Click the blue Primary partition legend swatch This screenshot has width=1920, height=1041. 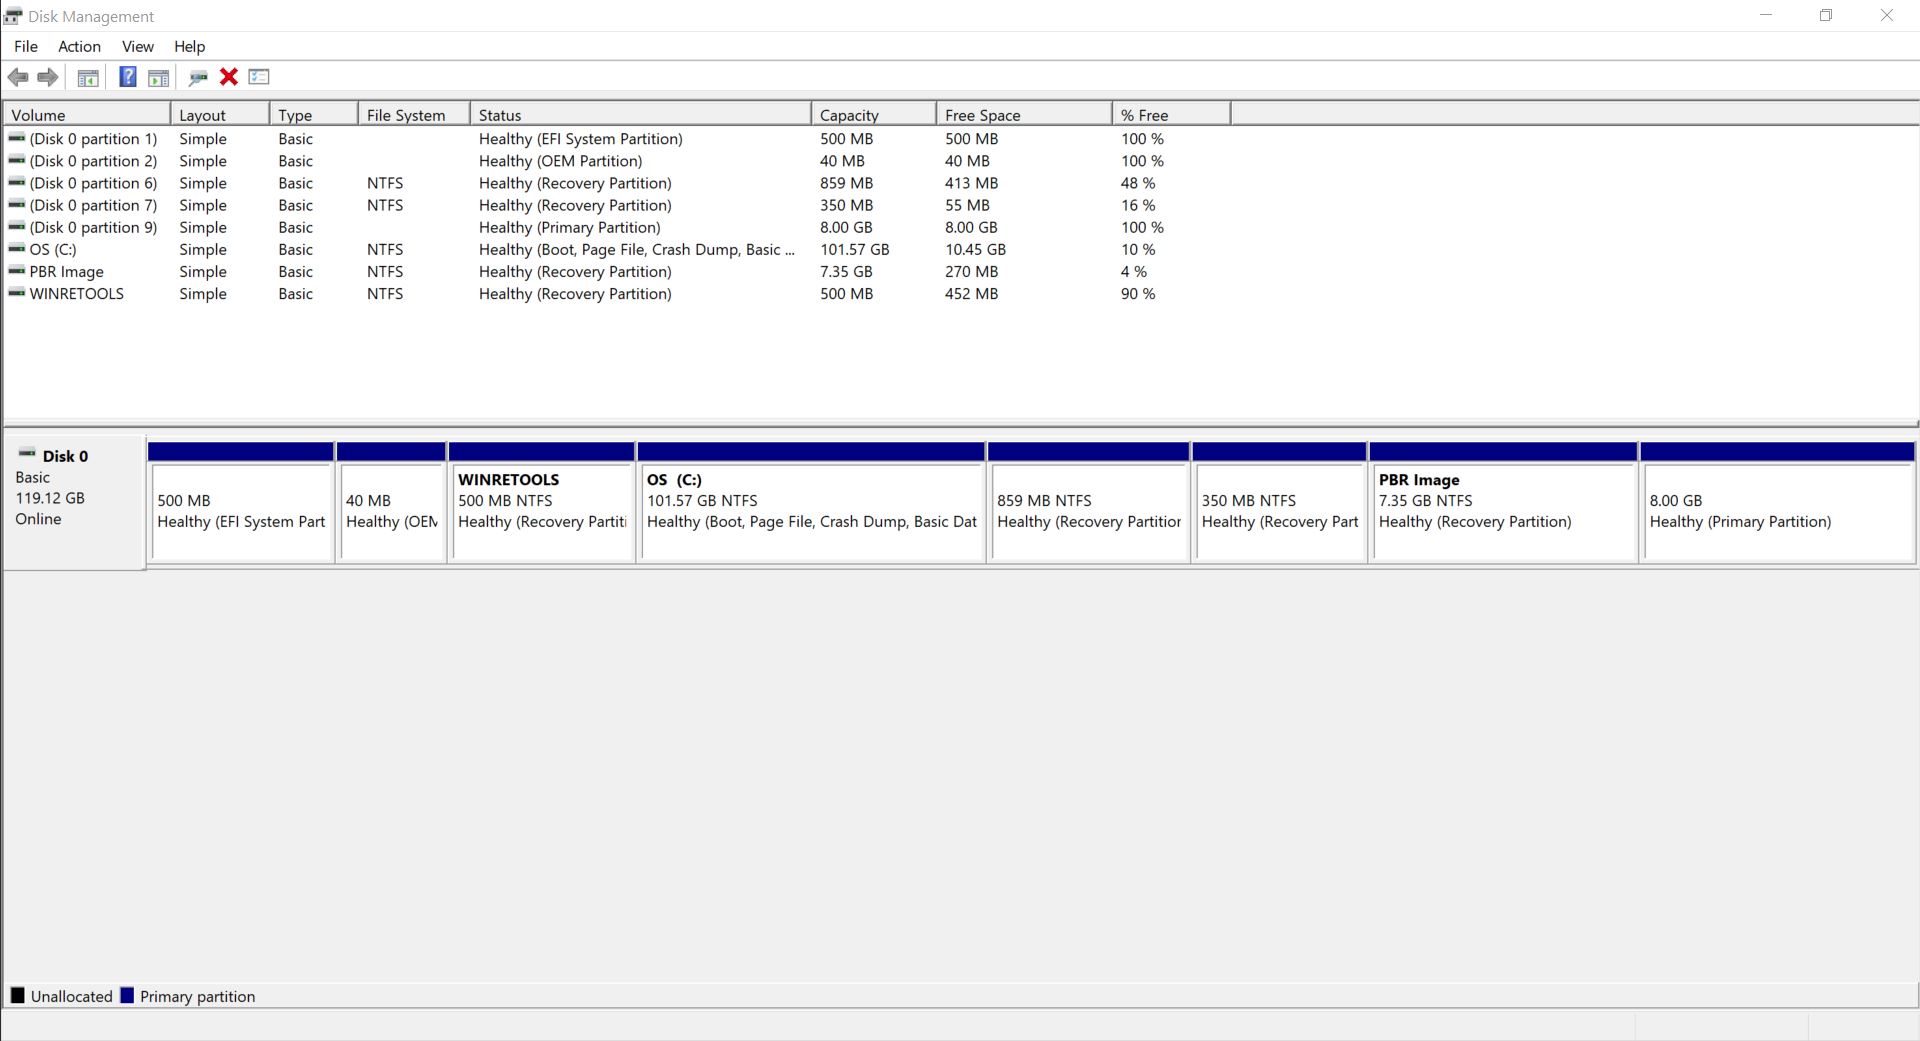point(127,995)
